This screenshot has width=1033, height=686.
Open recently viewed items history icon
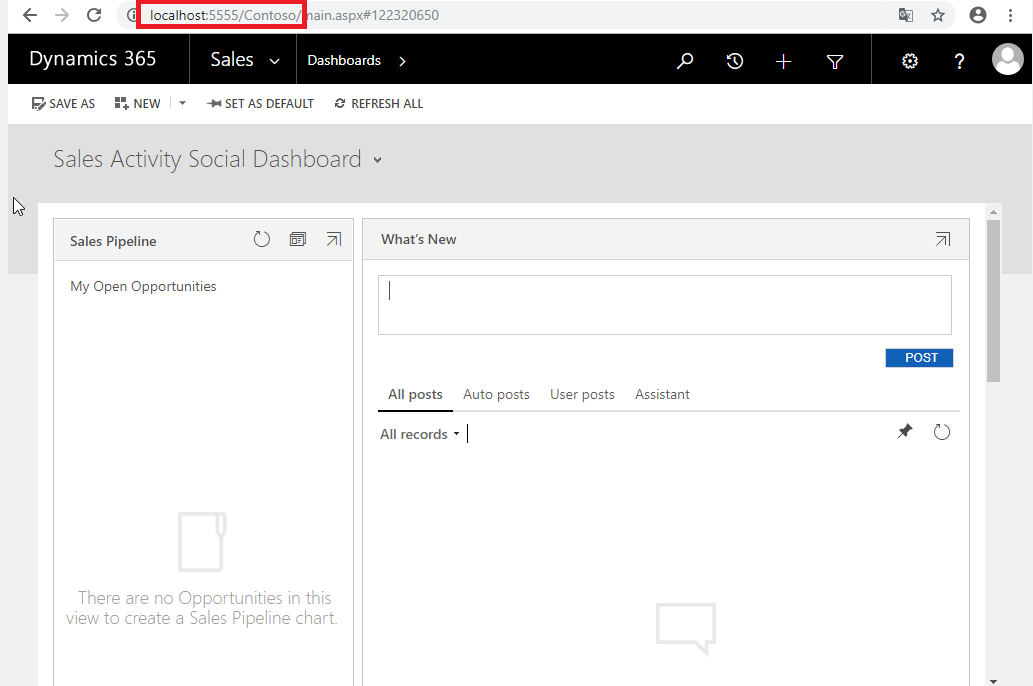point(734,60)
